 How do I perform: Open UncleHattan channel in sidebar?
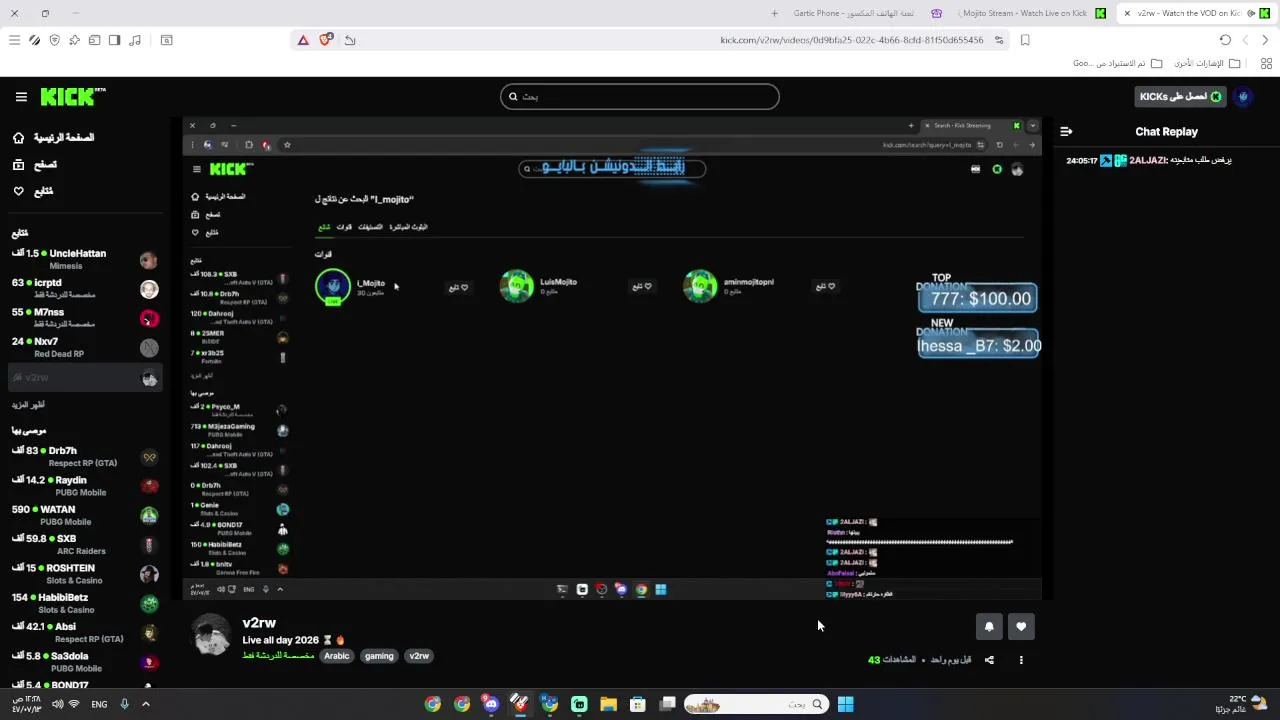tap(85, 260)
